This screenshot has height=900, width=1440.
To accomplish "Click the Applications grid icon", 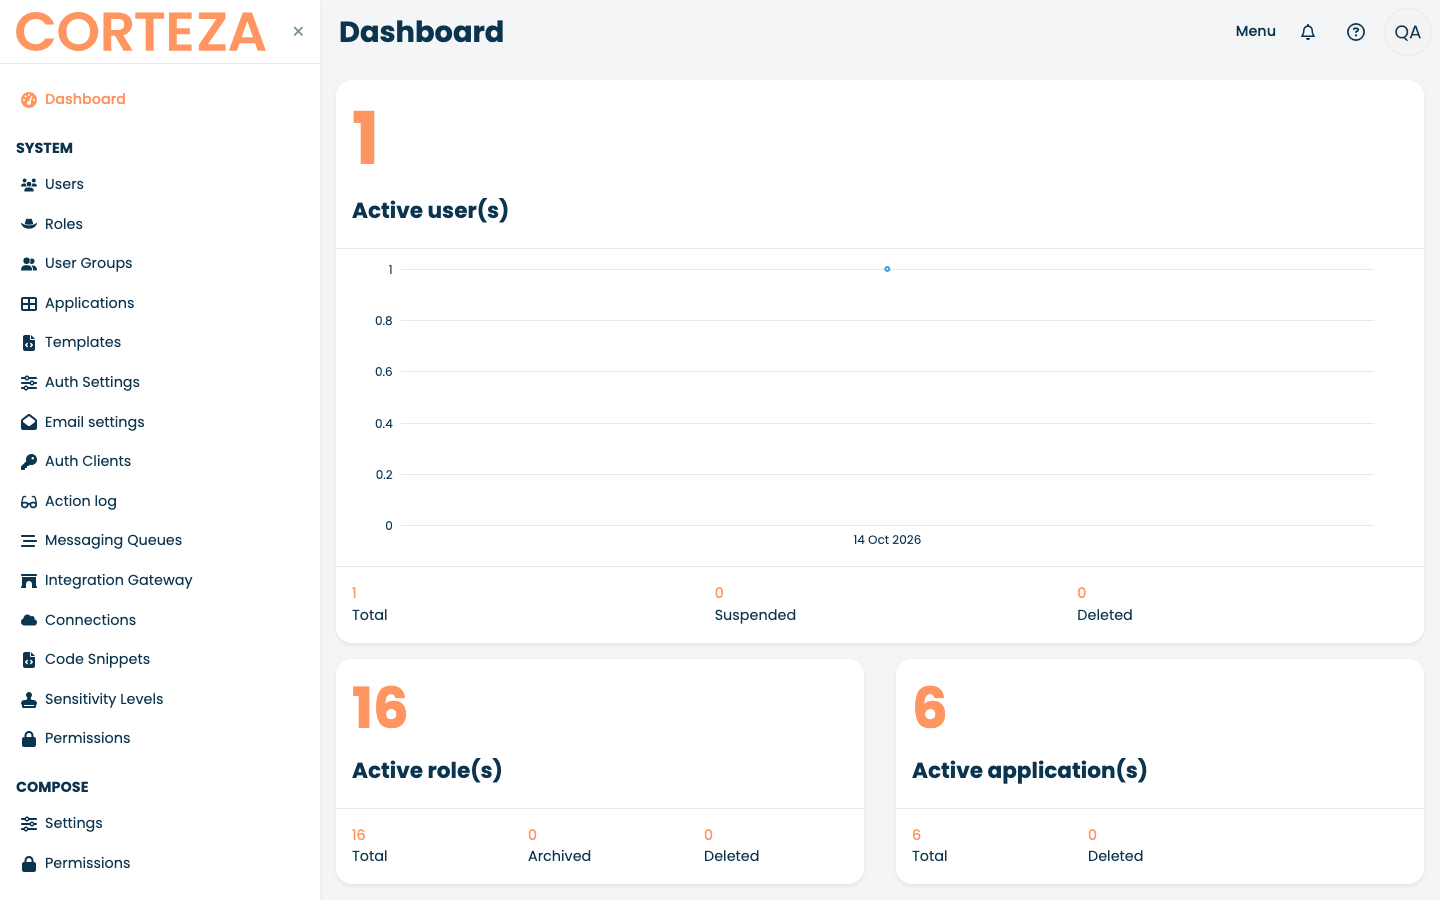I will click(x=29, y=303).
